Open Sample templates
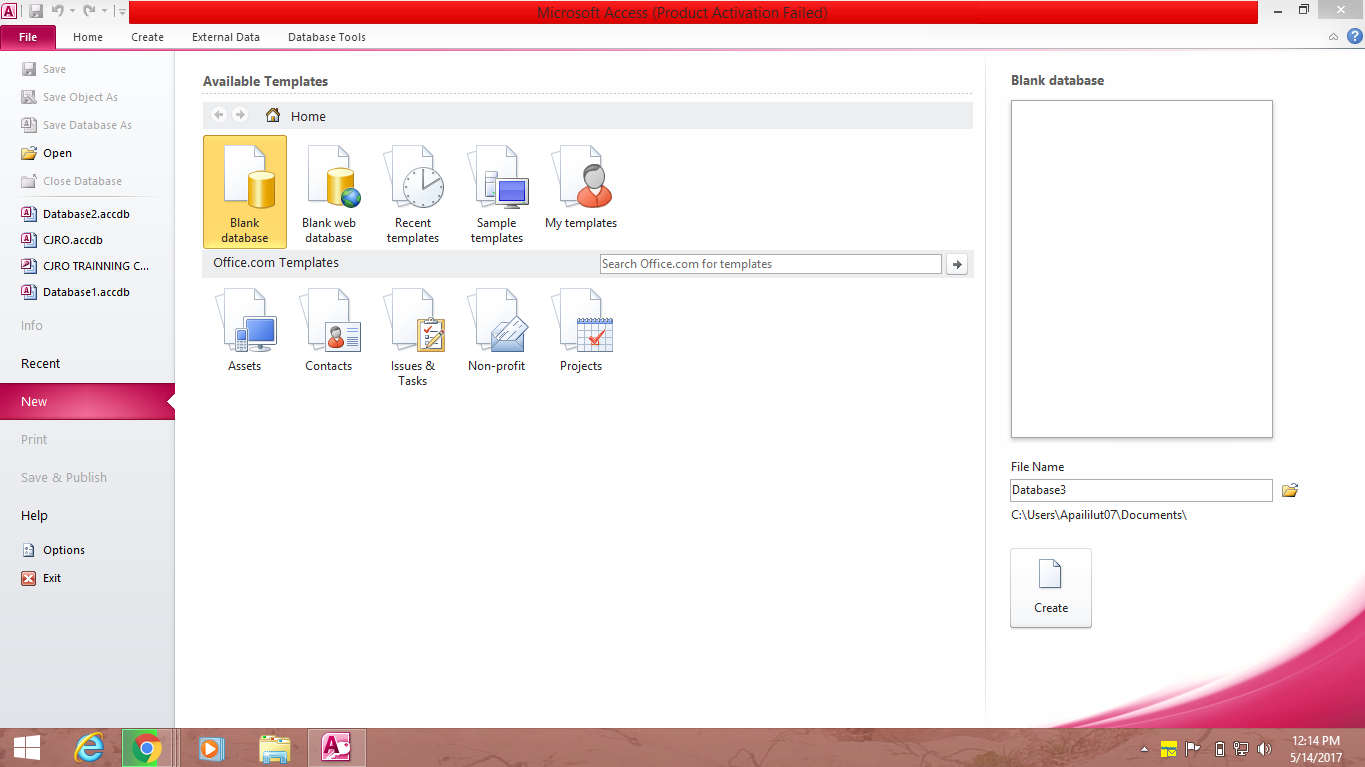 click(x=497, y=192)
